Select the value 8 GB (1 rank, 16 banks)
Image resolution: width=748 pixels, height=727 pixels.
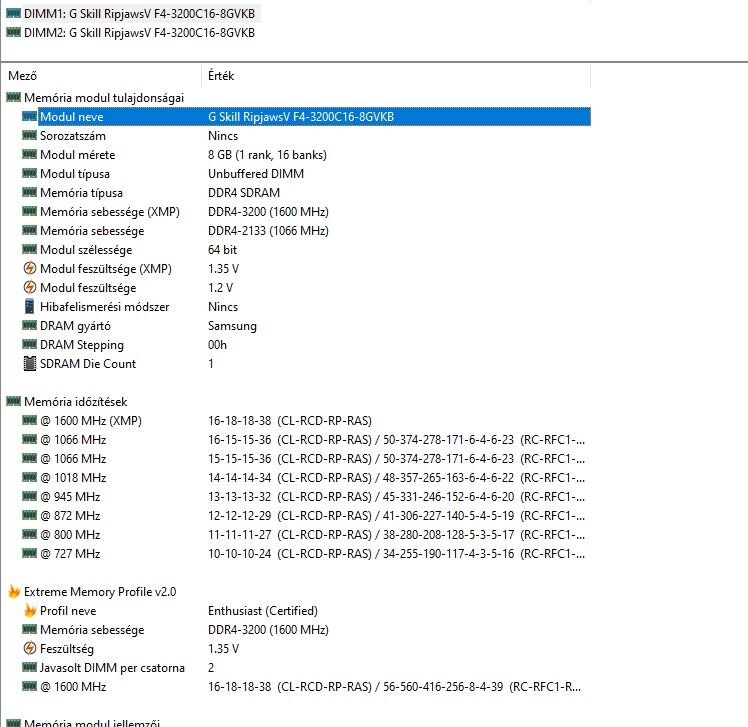click(x=267, y=155)
